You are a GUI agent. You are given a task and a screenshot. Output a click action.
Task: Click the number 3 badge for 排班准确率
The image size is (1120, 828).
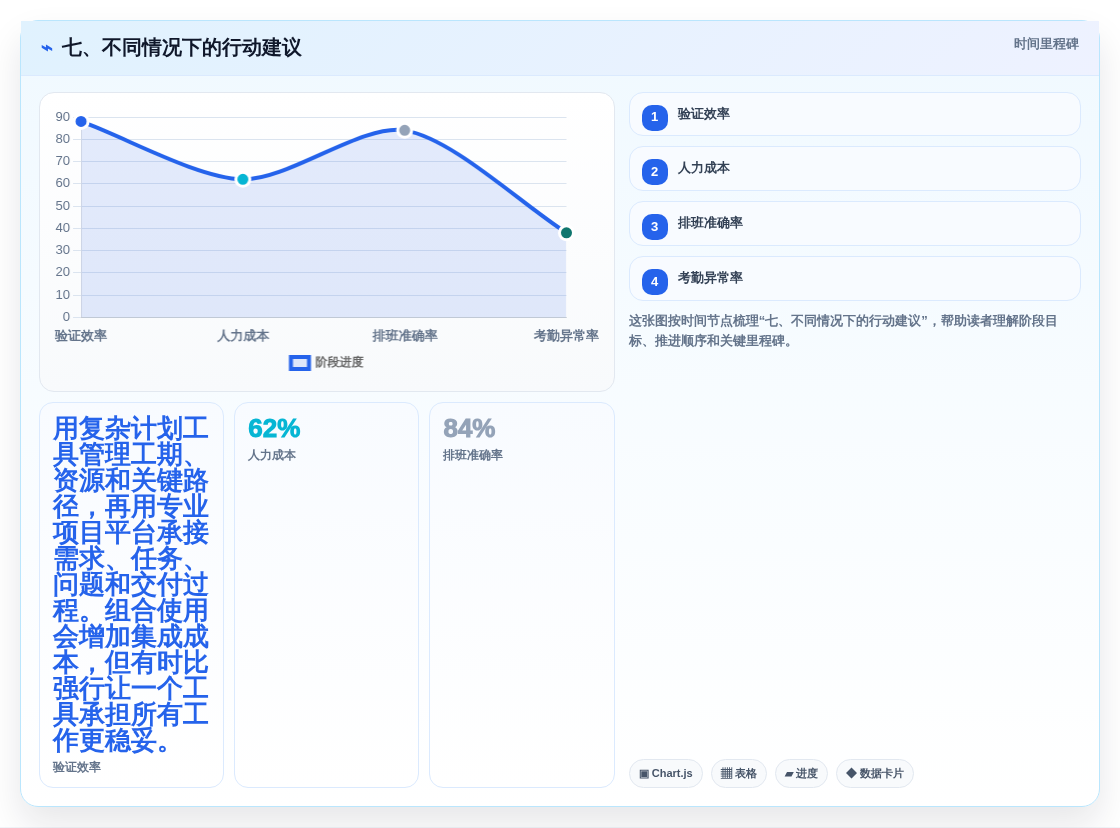click(654, 226)
